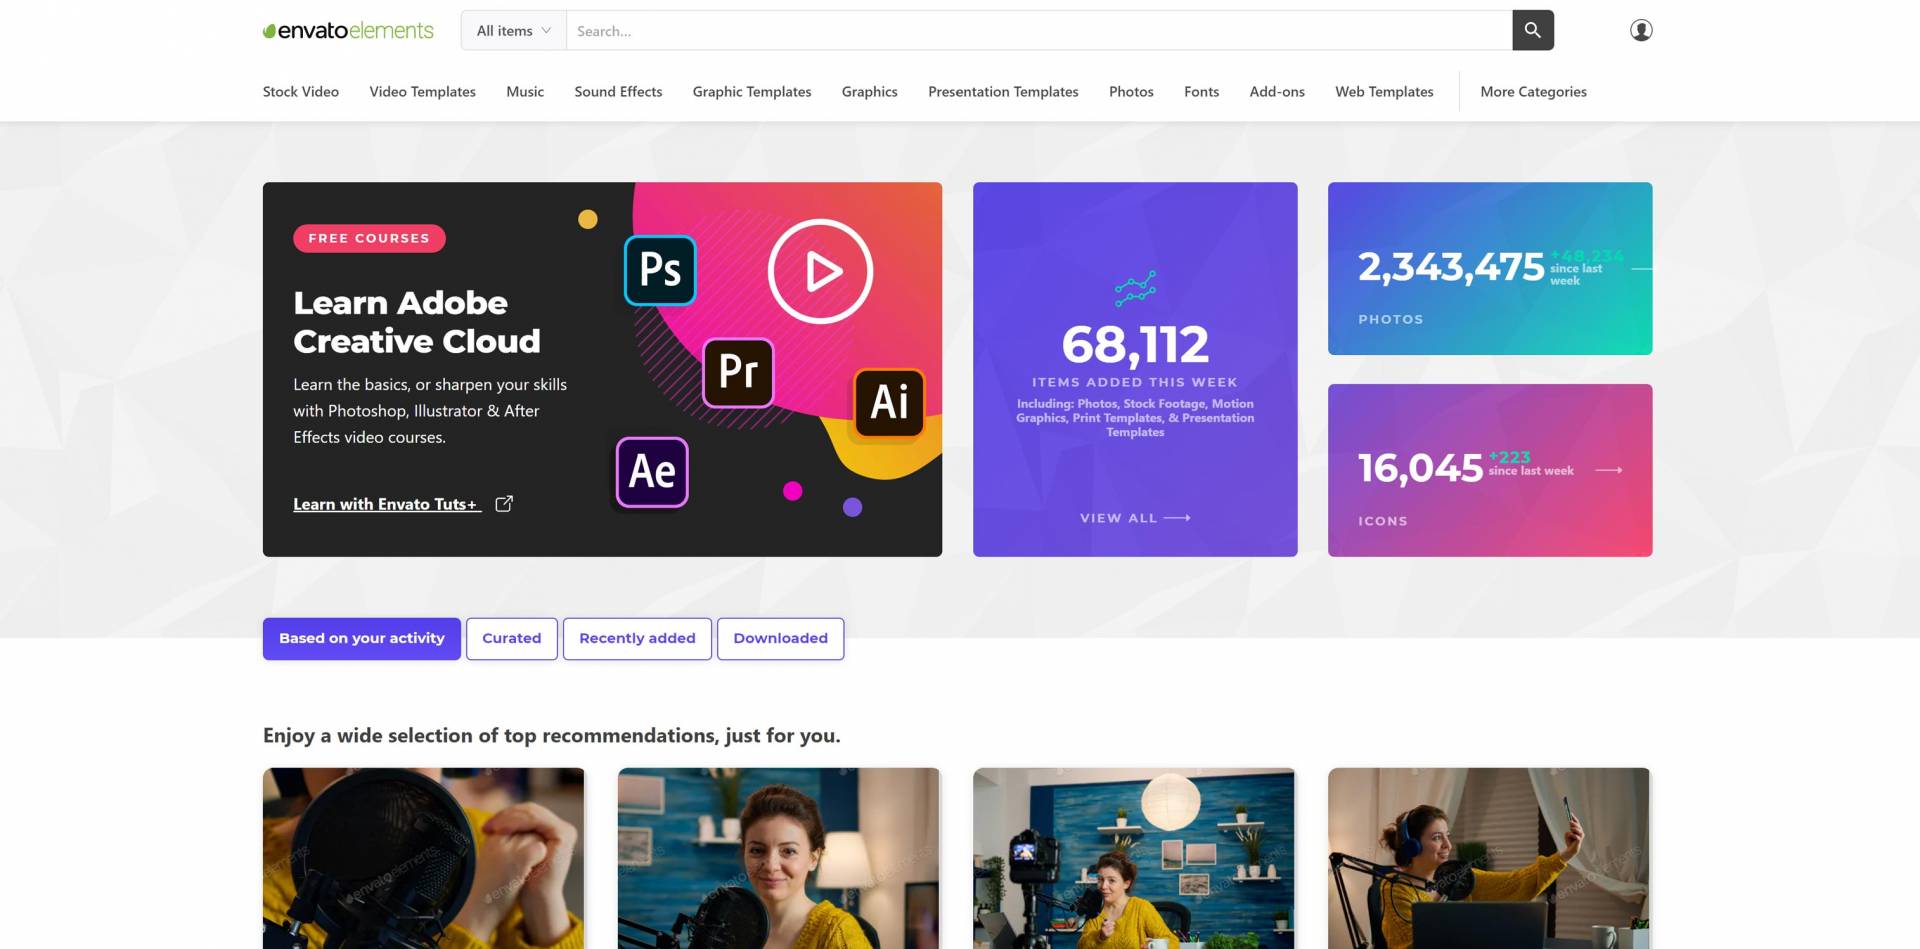Click the Free Courses badge
Image resolution: width=1920 pixels, height=949 pixels.
(x=369, y=238)
